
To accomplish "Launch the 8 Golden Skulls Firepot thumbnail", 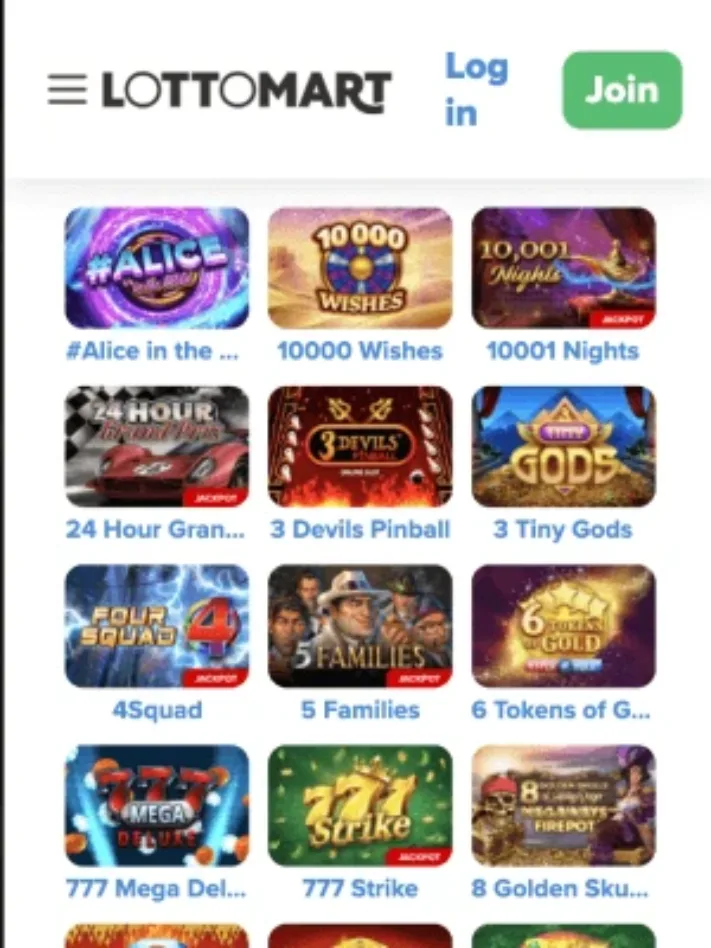I will click(563, 805).
